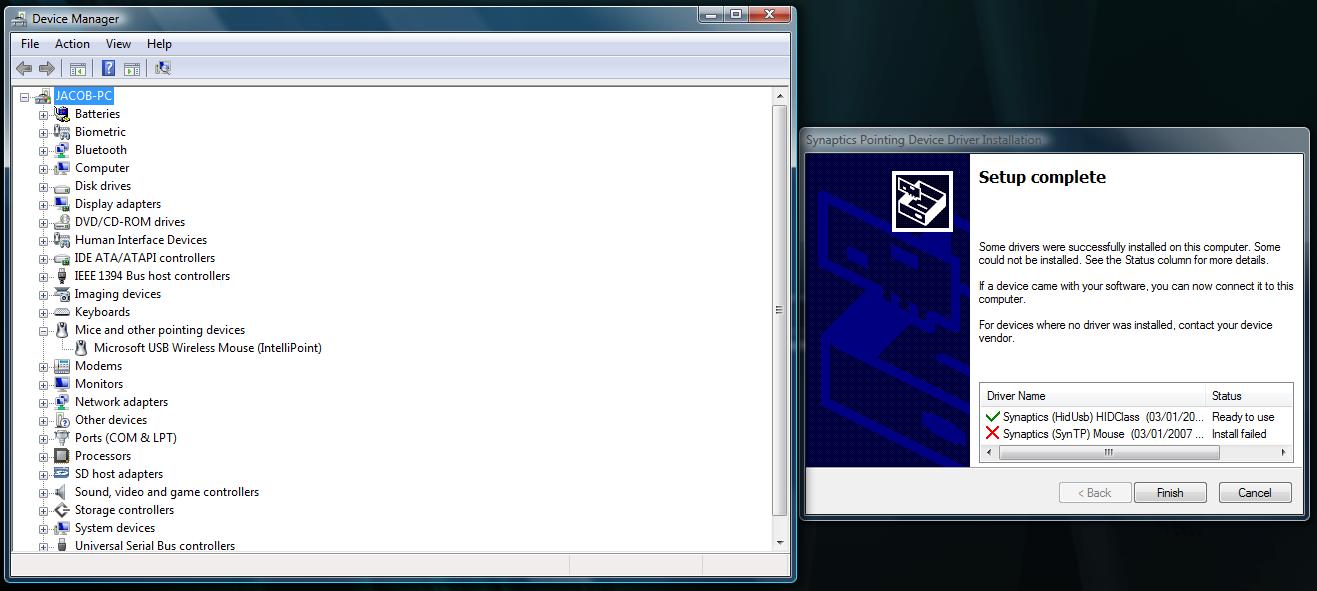Viewport: 1317px width, 591px height.
Task: Expand the Storage controllers node
Action: 44,511
